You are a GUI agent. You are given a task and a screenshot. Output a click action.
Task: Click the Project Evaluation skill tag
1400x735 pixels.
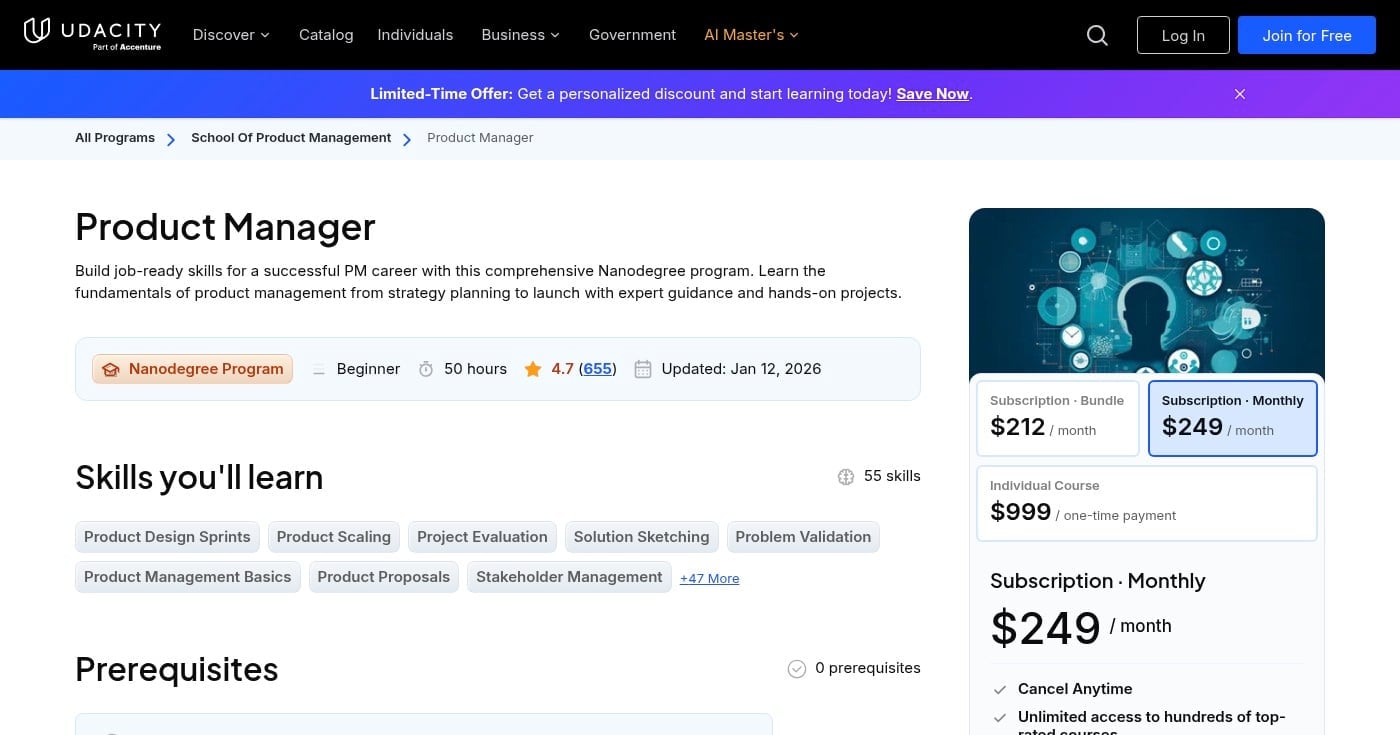point(482,537)
